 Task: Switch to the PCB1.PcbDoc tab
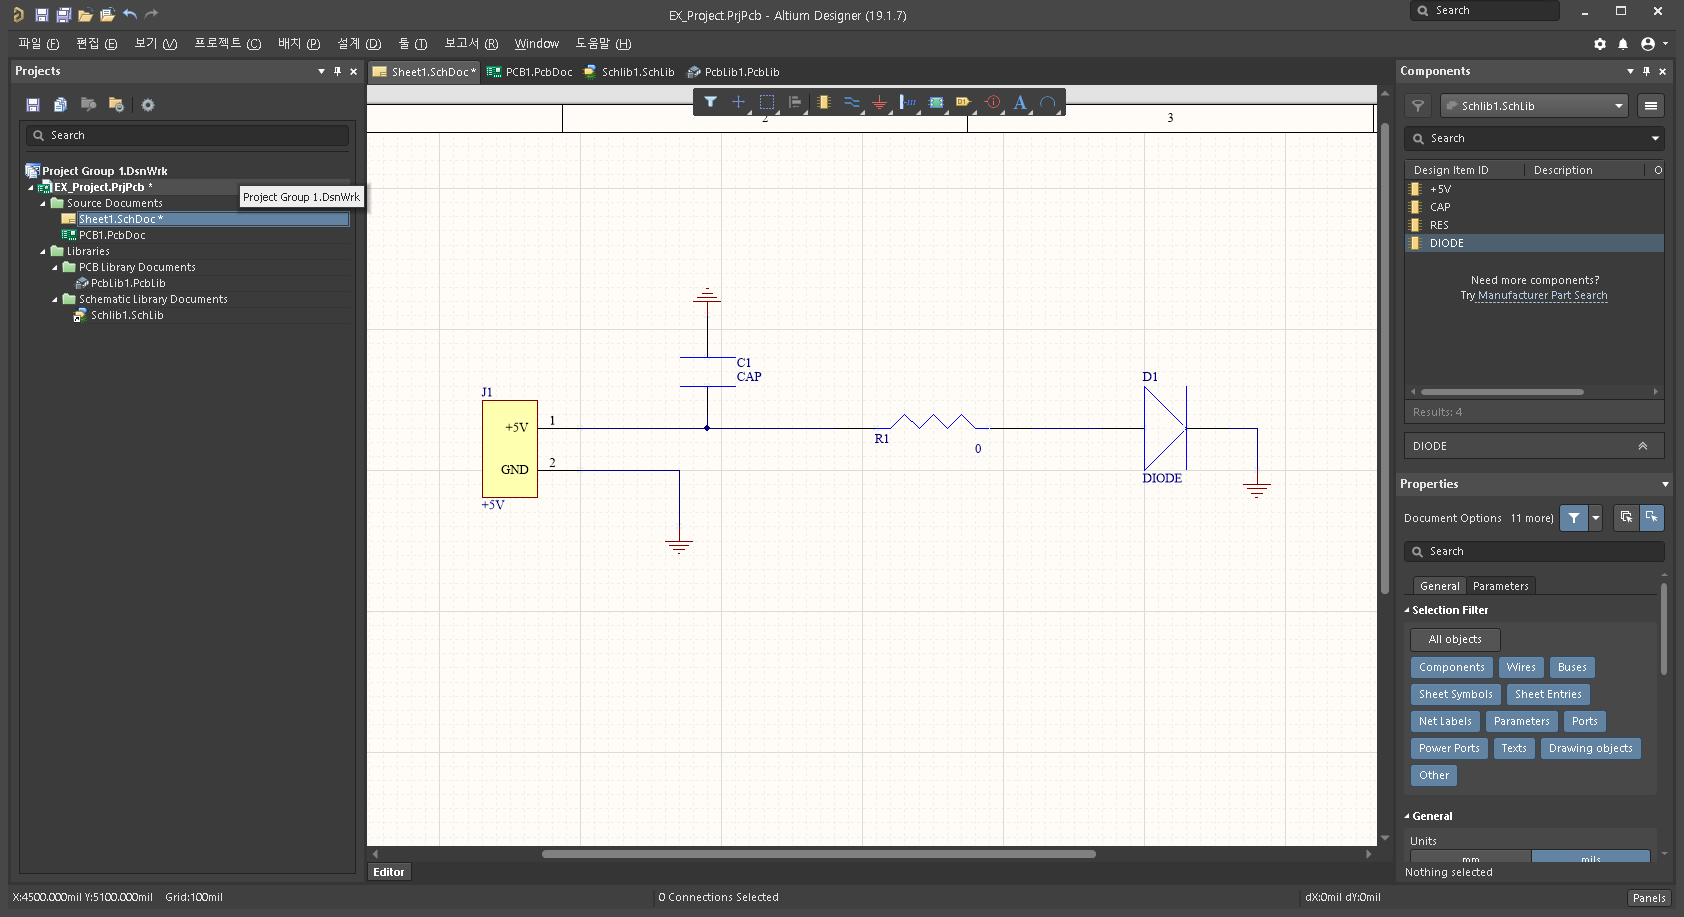pos(529,72)
